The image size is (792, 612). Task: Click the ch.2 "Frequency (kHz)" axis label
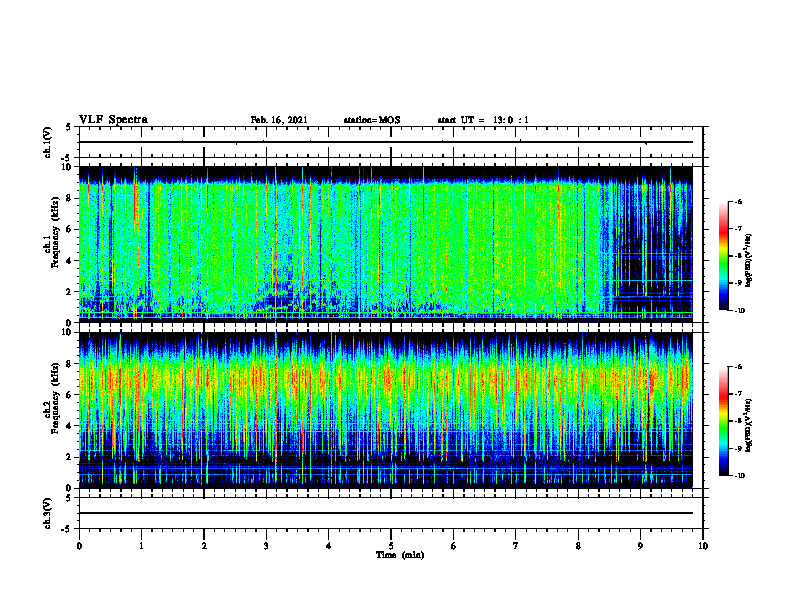pyautogui.click(x=55, y=398)
